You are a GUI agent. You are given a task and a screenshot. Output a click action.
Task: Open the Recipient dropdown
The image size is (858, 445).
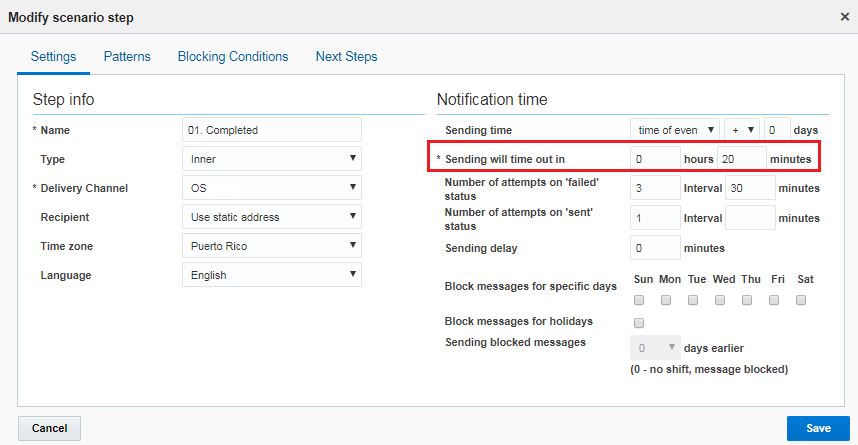tap(272, 217)
